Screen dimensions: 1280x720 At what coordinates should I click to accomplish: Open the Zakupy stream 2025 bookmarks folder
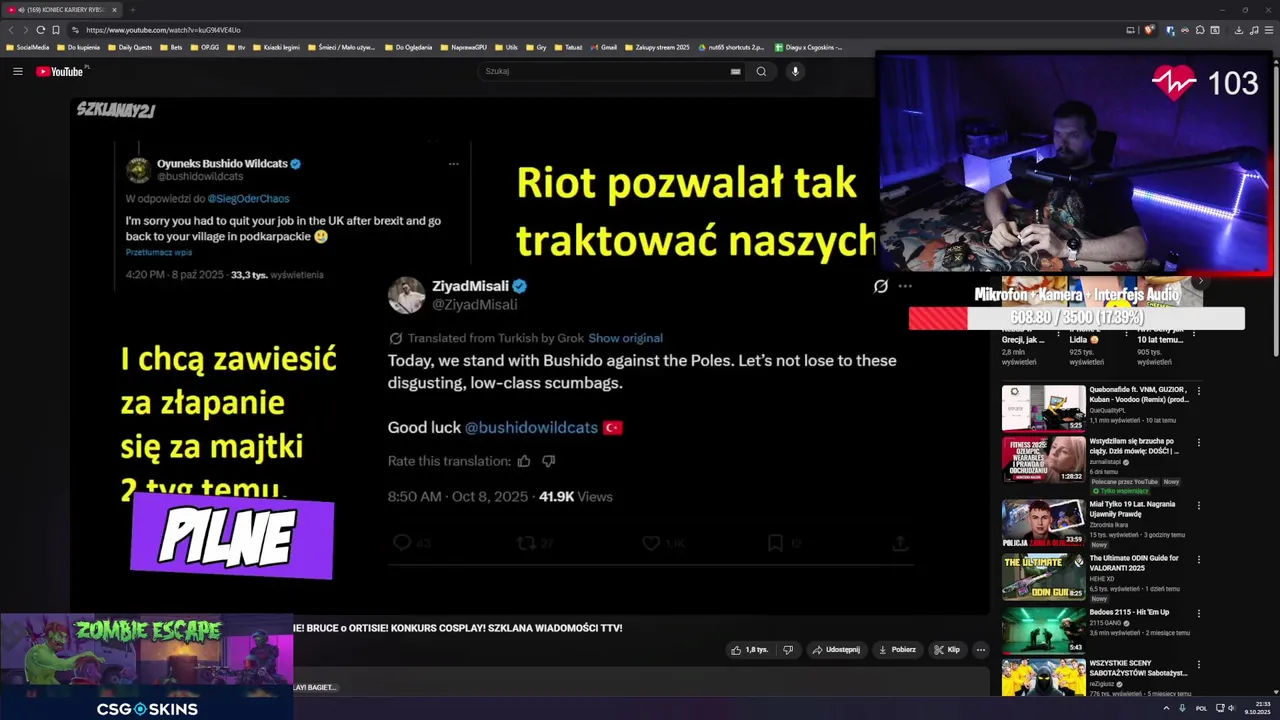point(657,47)
